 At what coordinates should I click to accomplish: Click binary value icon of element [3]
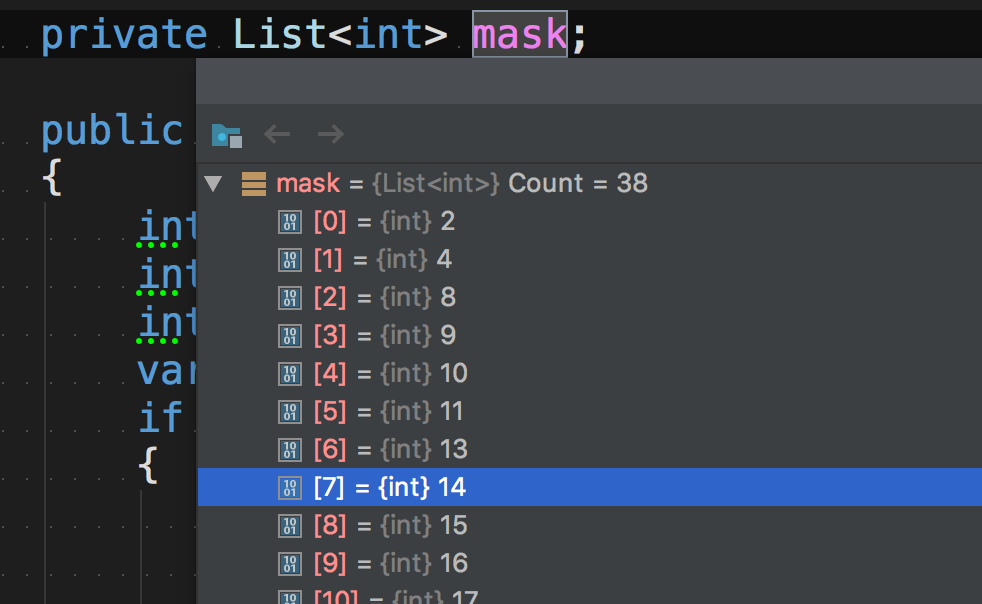pos(289,336)
